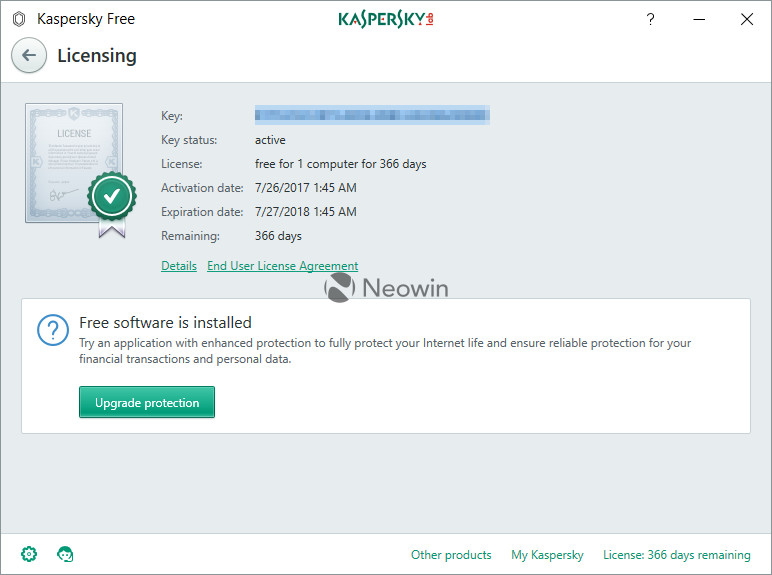This screenshot has height=575, width=772.
Task: Click the 'Key:' field label
Action: [172, 116]
